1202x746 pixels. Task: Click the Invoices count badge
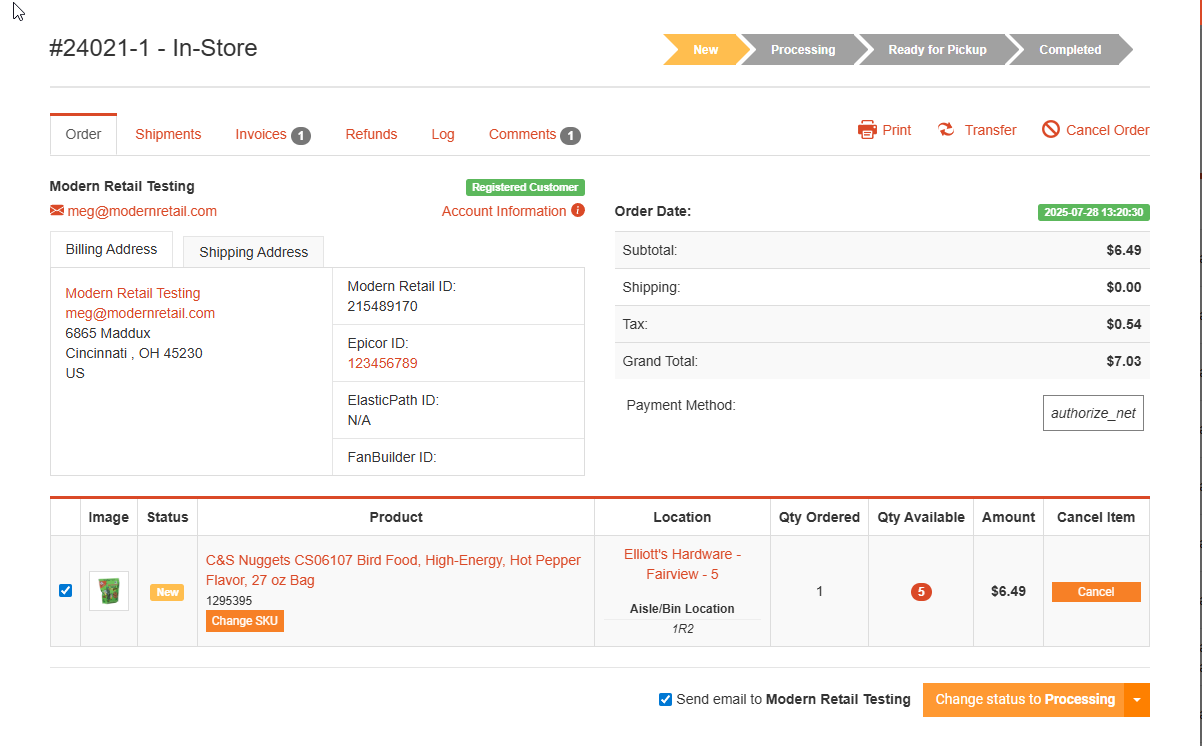pos(301,135)
